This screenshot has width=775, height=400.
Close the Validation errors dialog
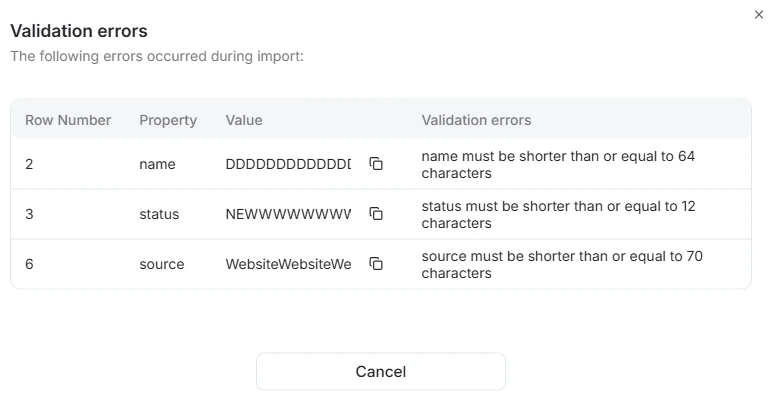(x=759, y=15)
